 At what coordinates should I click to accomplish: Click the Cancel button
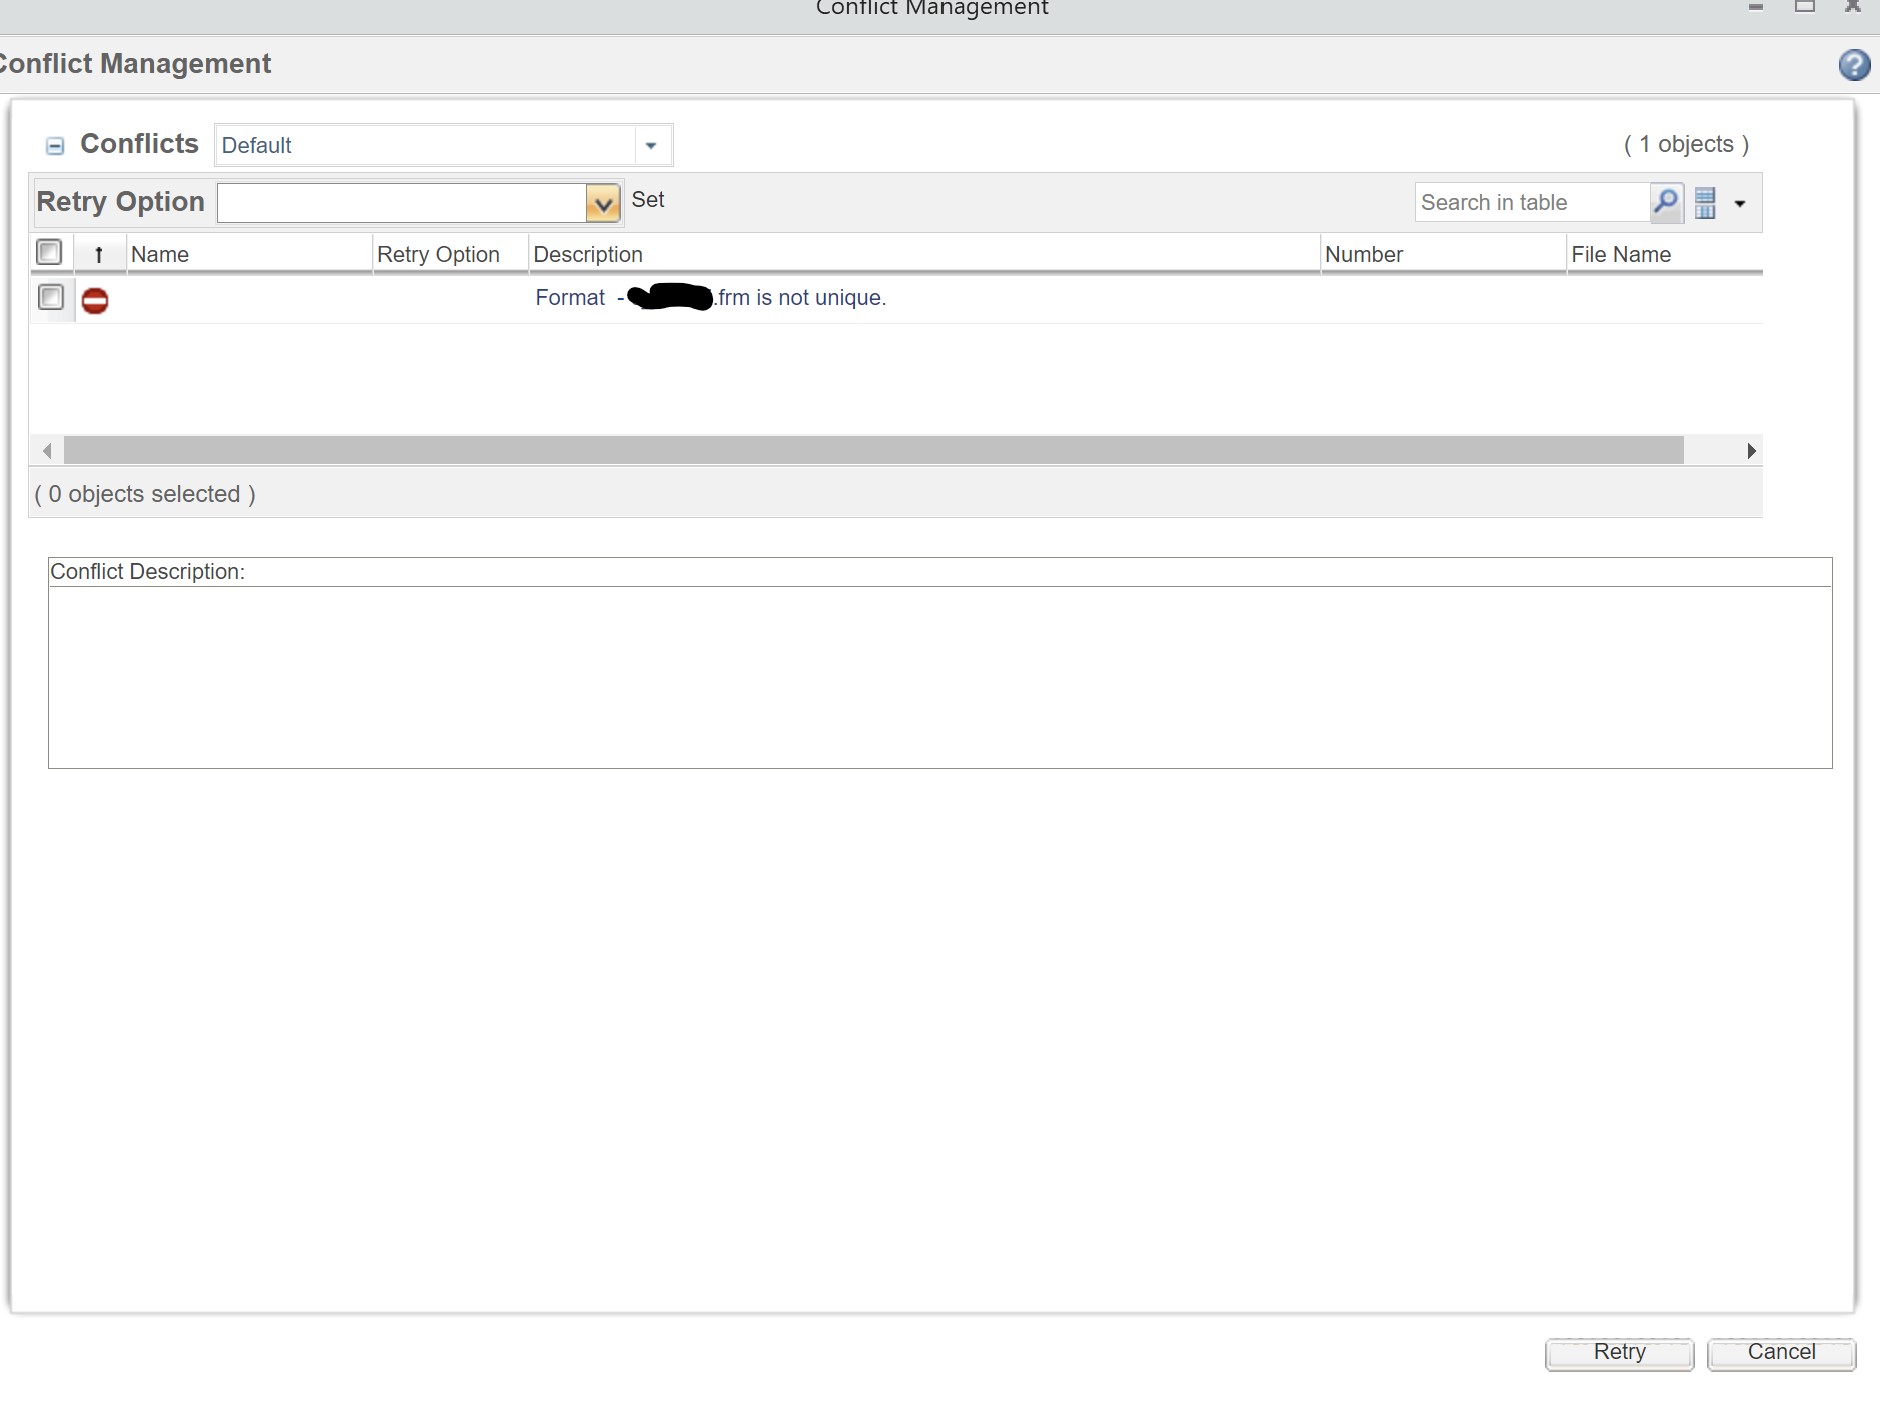coord(1781,1352)
